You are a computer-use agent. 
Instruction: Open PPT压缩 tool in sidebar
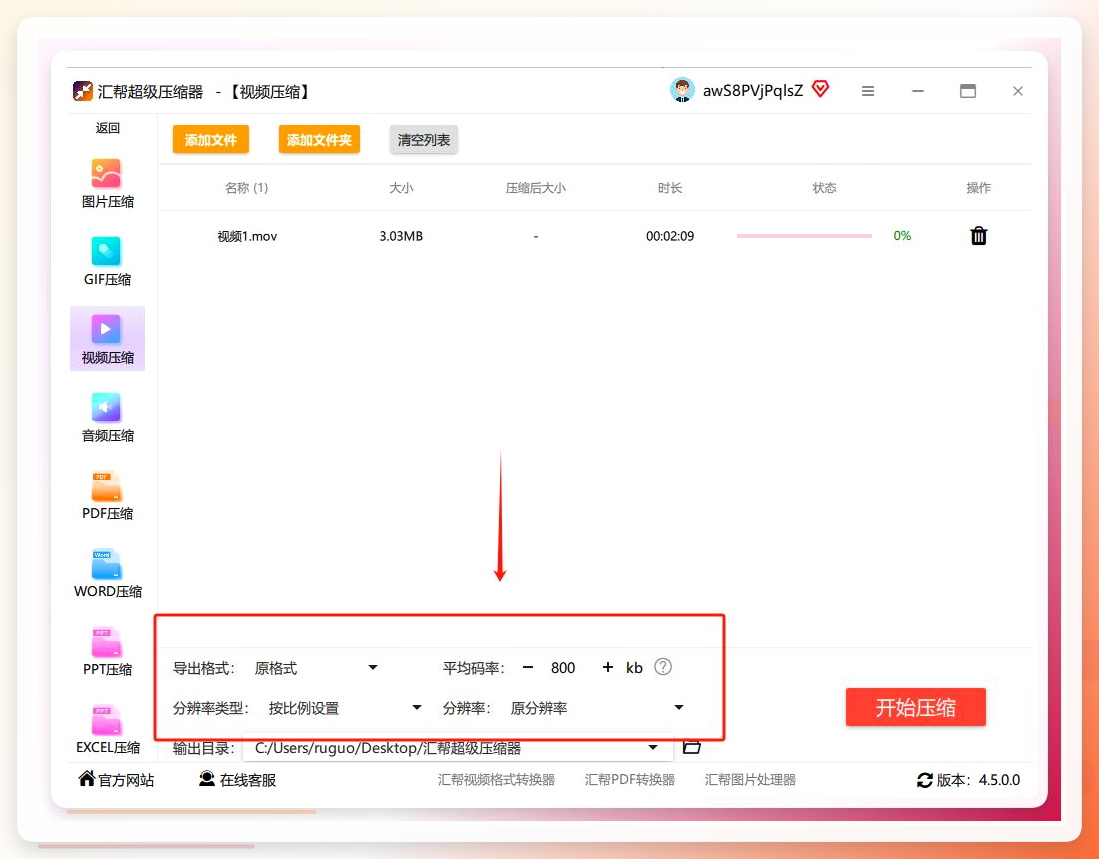107,651
